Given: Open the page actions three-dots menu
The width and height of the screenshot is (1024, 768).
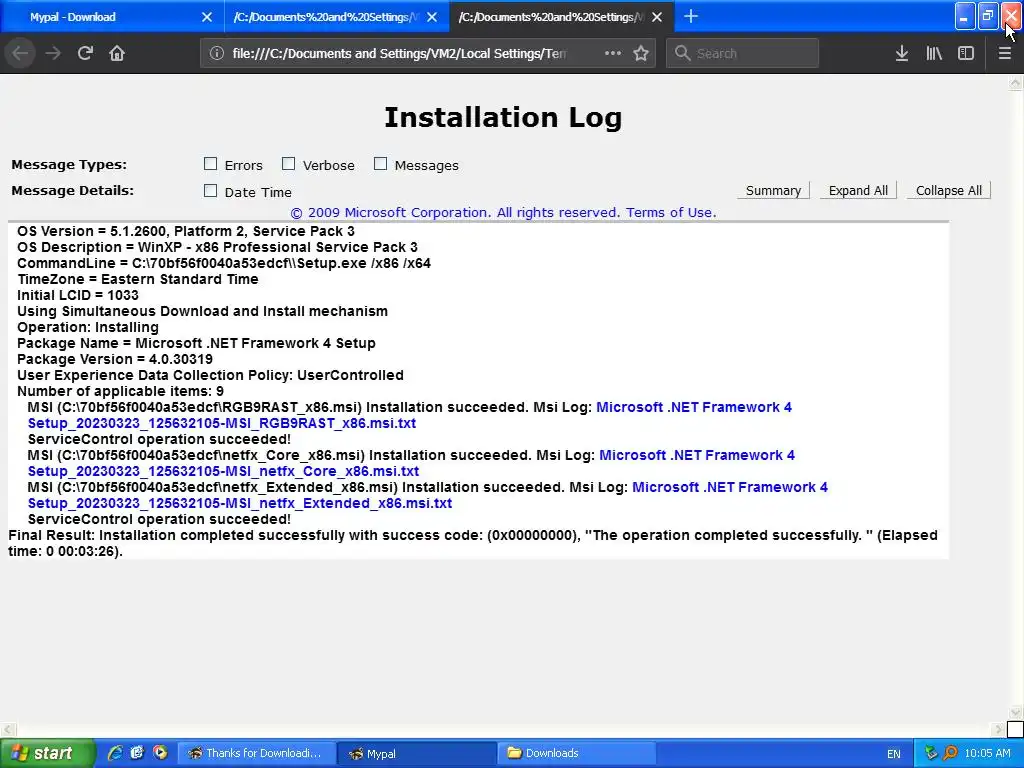Looking at the screenshot, I should pyautogui.click(x=613, y=53).
